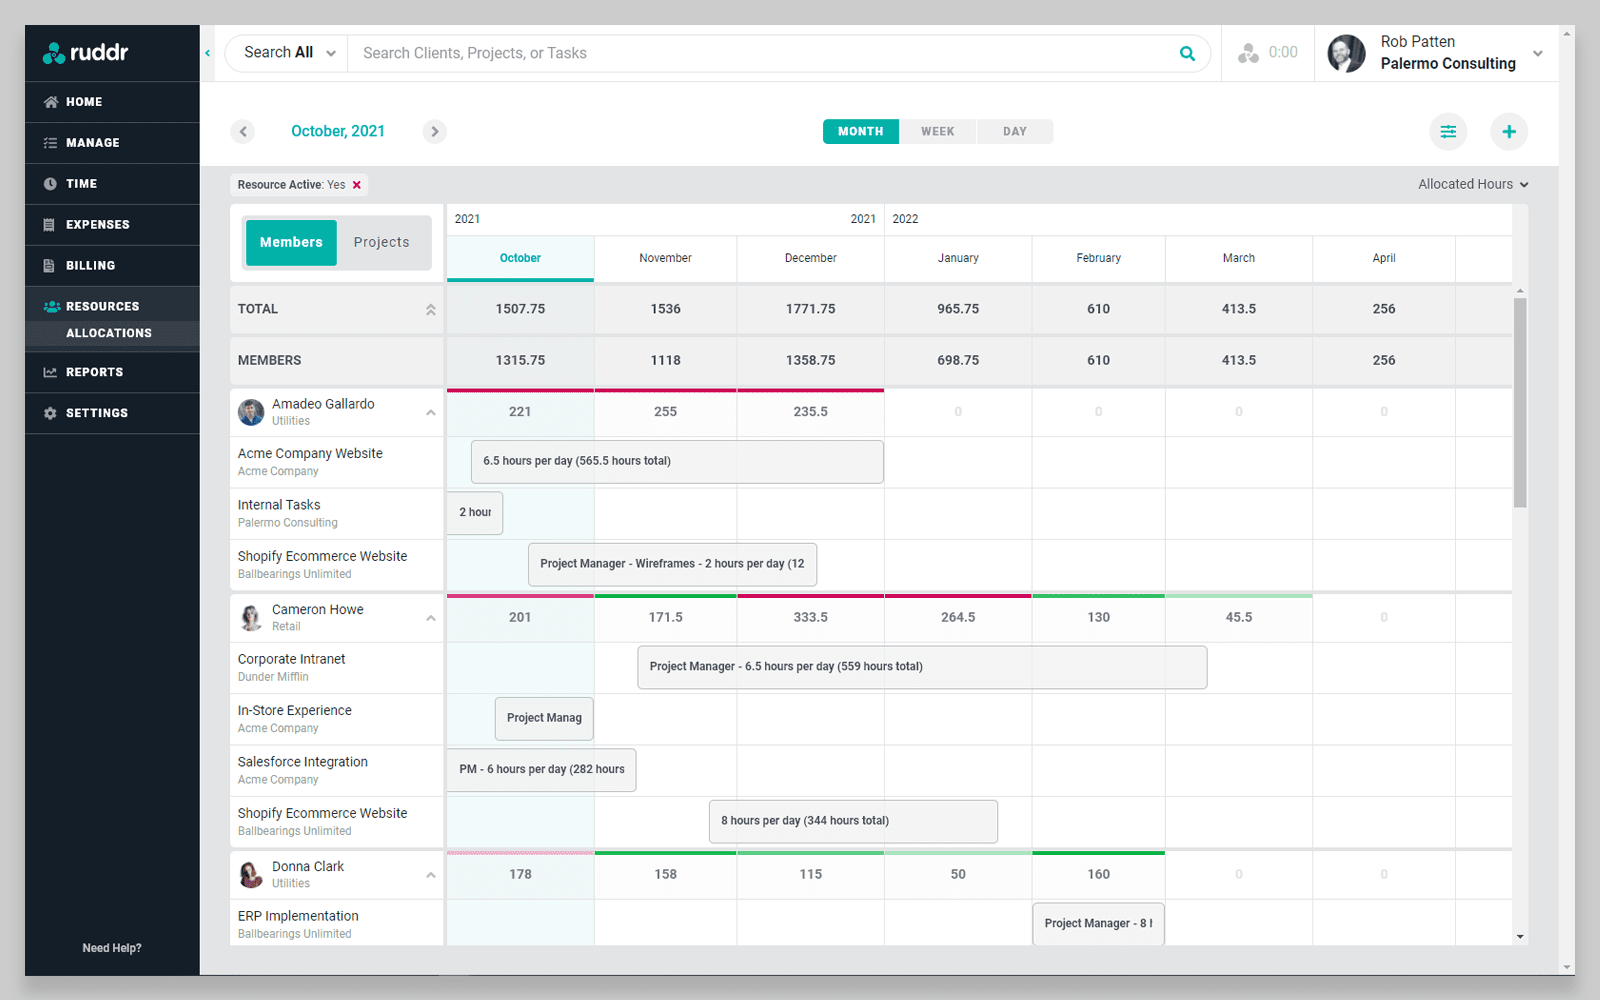Open the allocation filters panel icon
The width and height of the screenshot is (1600, 1000).
point(1448,131)
